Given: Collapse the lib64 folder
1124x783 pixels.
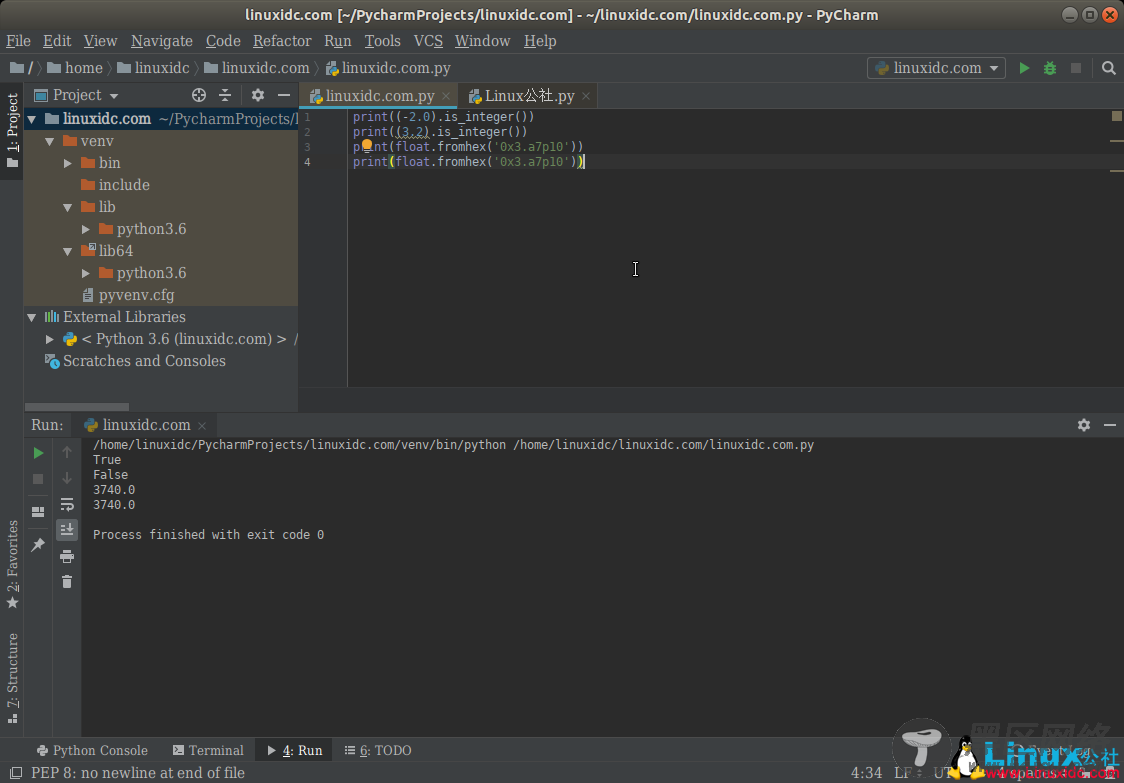Looking at the screenshot, I should coord(68,252).
